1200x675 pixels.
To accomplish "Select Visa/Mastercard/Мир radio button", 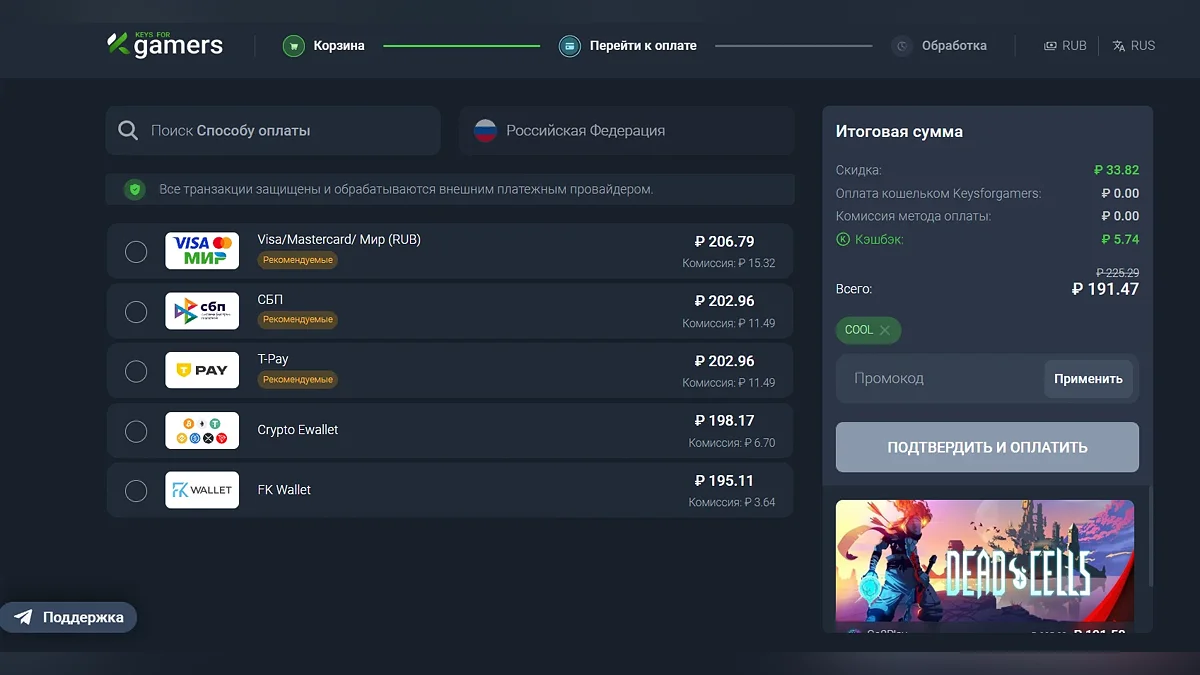I will point(136,252).
